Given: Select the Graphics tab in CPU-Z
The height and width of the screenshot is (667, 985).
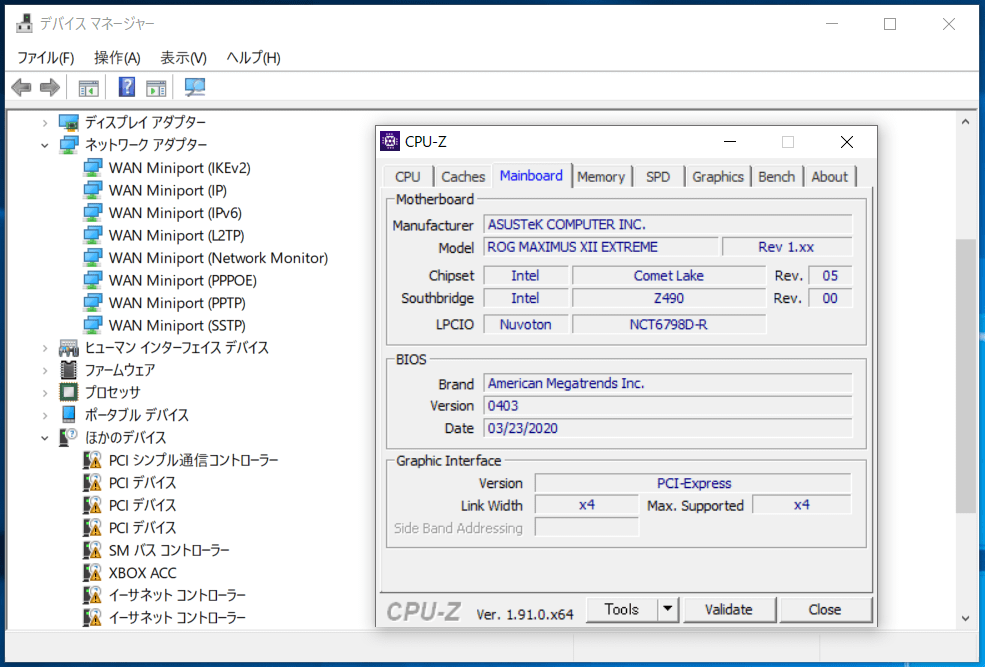Looking at the screenshot, I should 718,177.
